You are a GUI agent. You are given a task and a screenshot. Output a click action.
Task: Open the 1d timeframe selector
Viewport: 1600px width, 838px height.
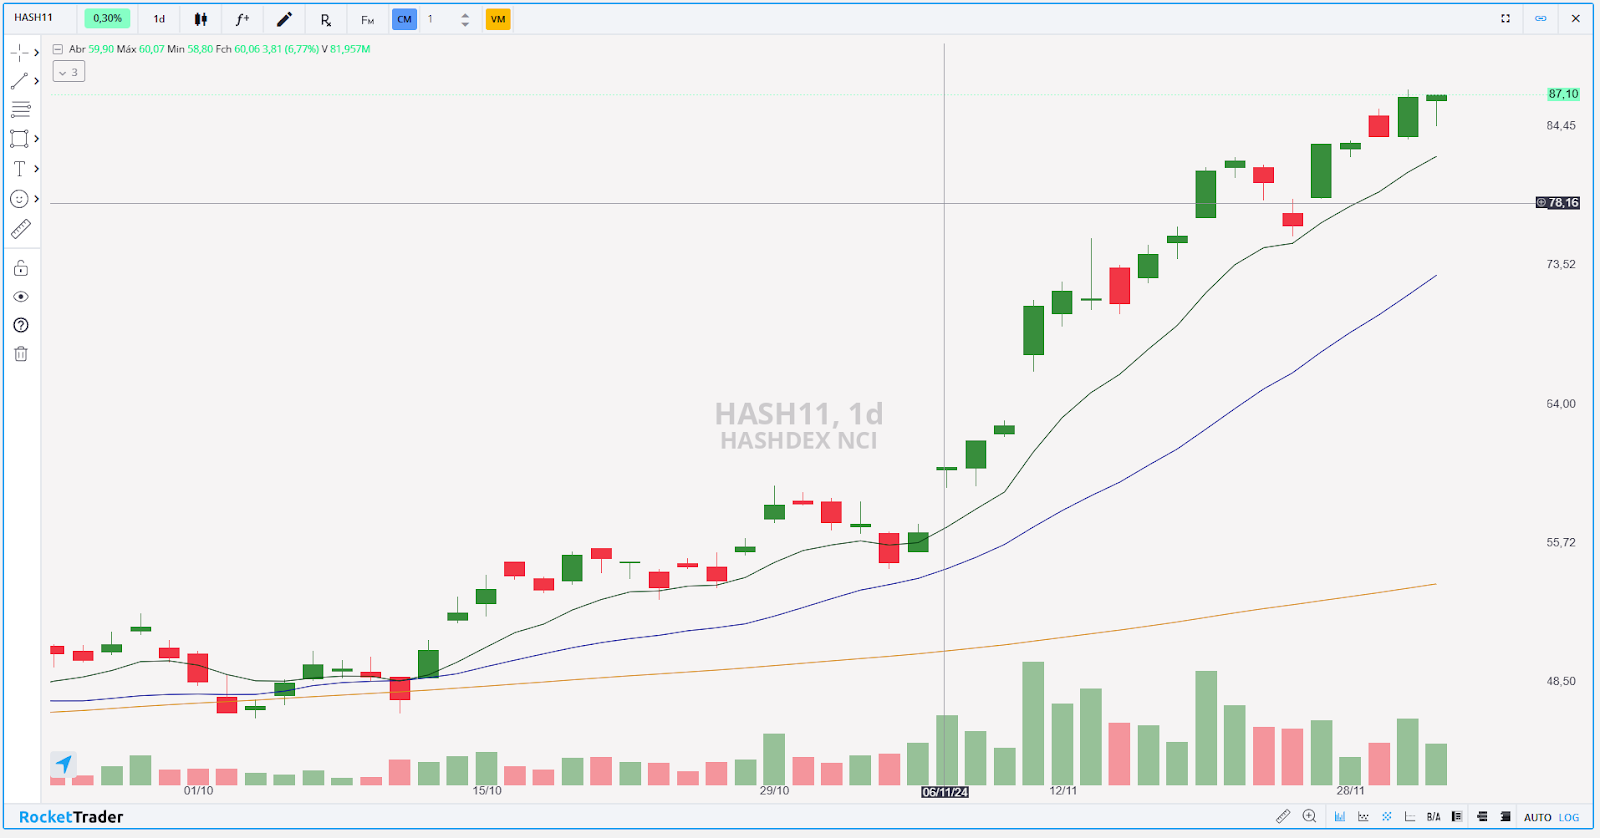pos(159,19)
